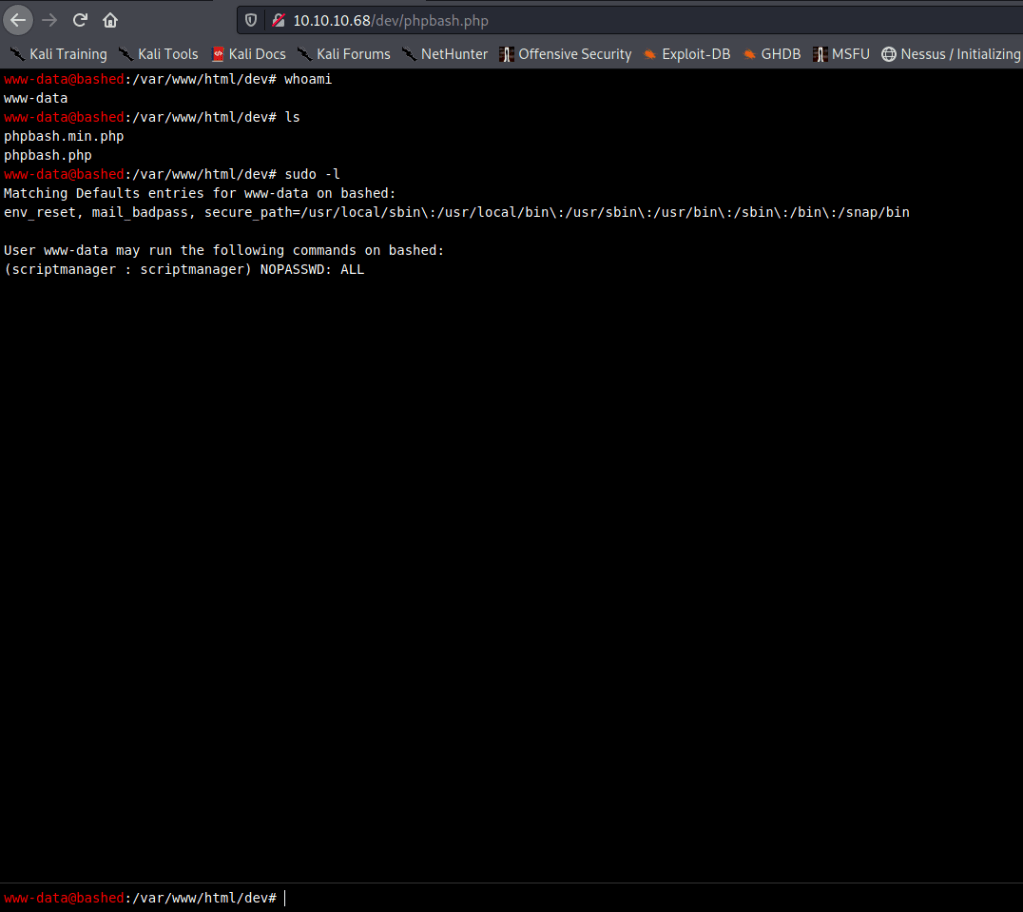Open the Kali Tools bookmark

pos(158,54)
